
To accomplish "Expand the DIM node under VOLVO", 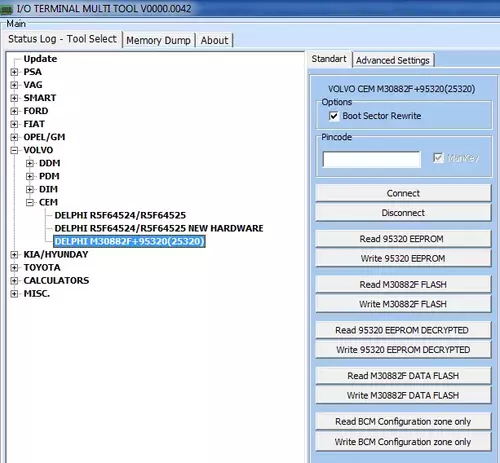I will [x=30, y=189].
